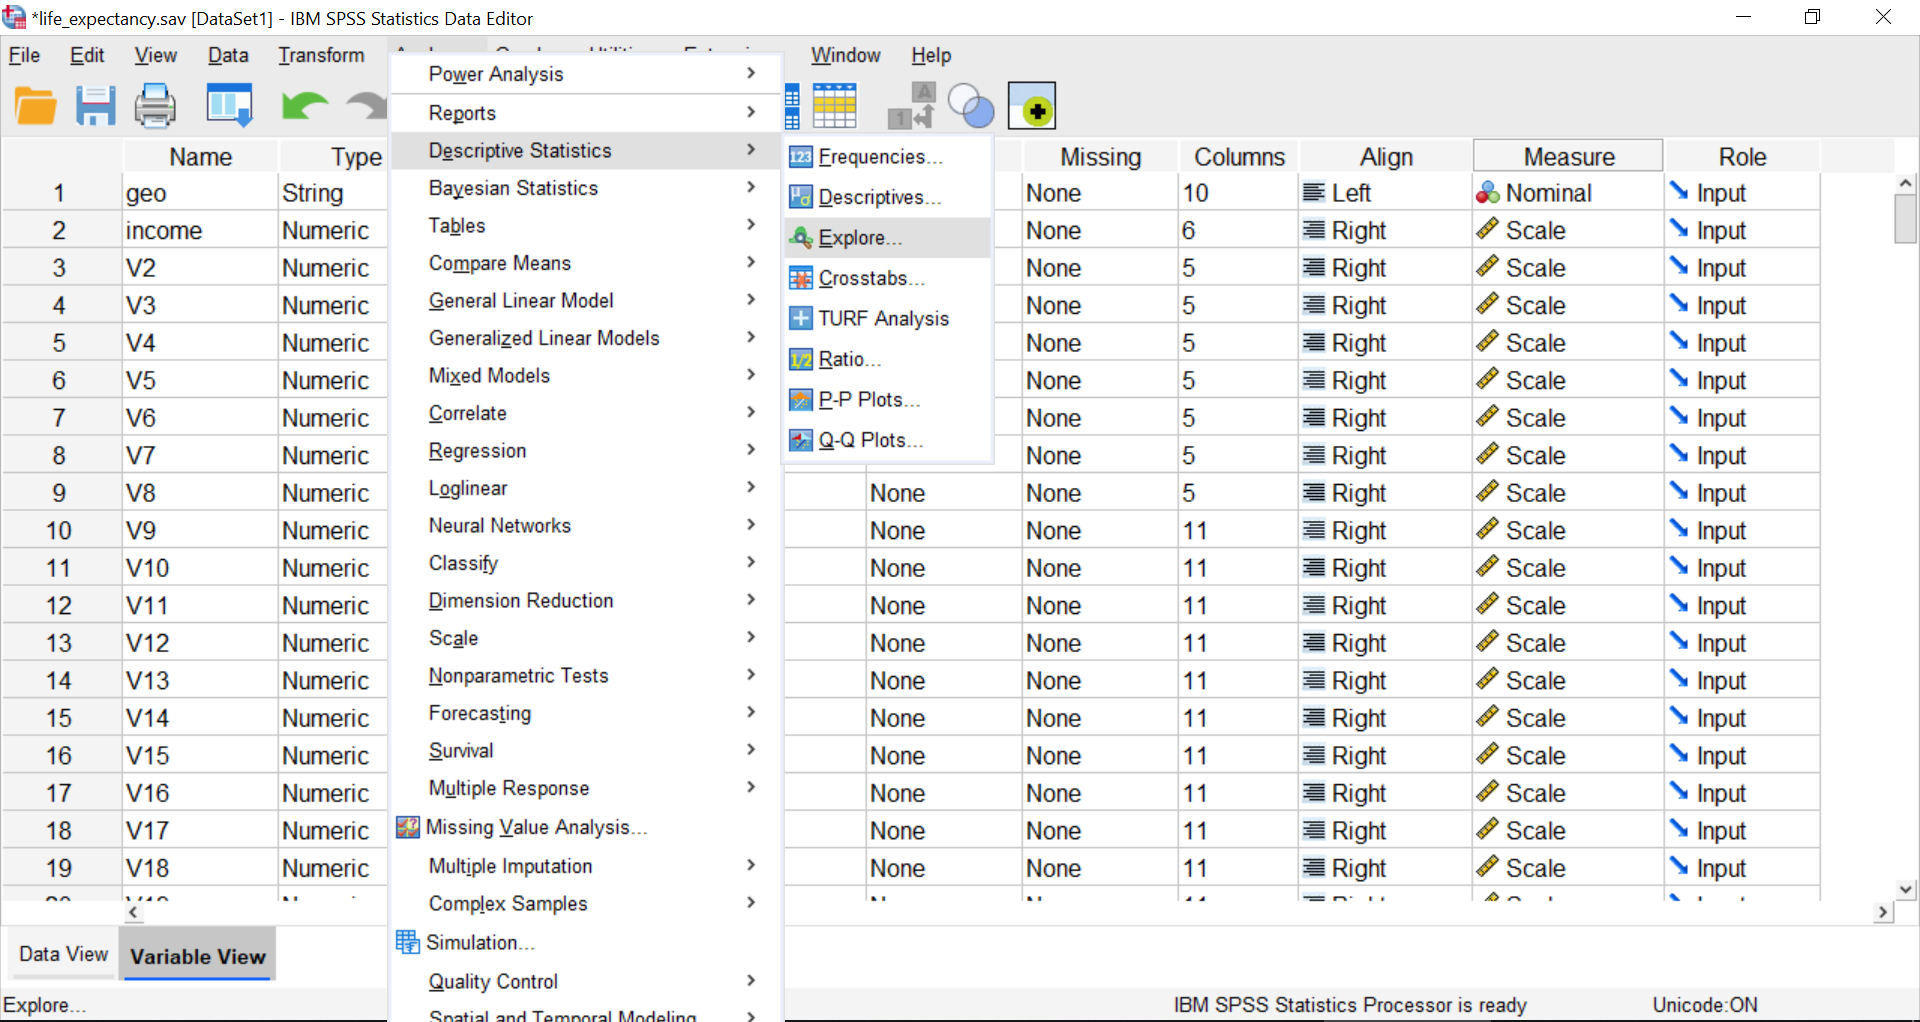Click the horizontal scrollbar right arrow
1920x1022 pixels.
pos(1884,912)
